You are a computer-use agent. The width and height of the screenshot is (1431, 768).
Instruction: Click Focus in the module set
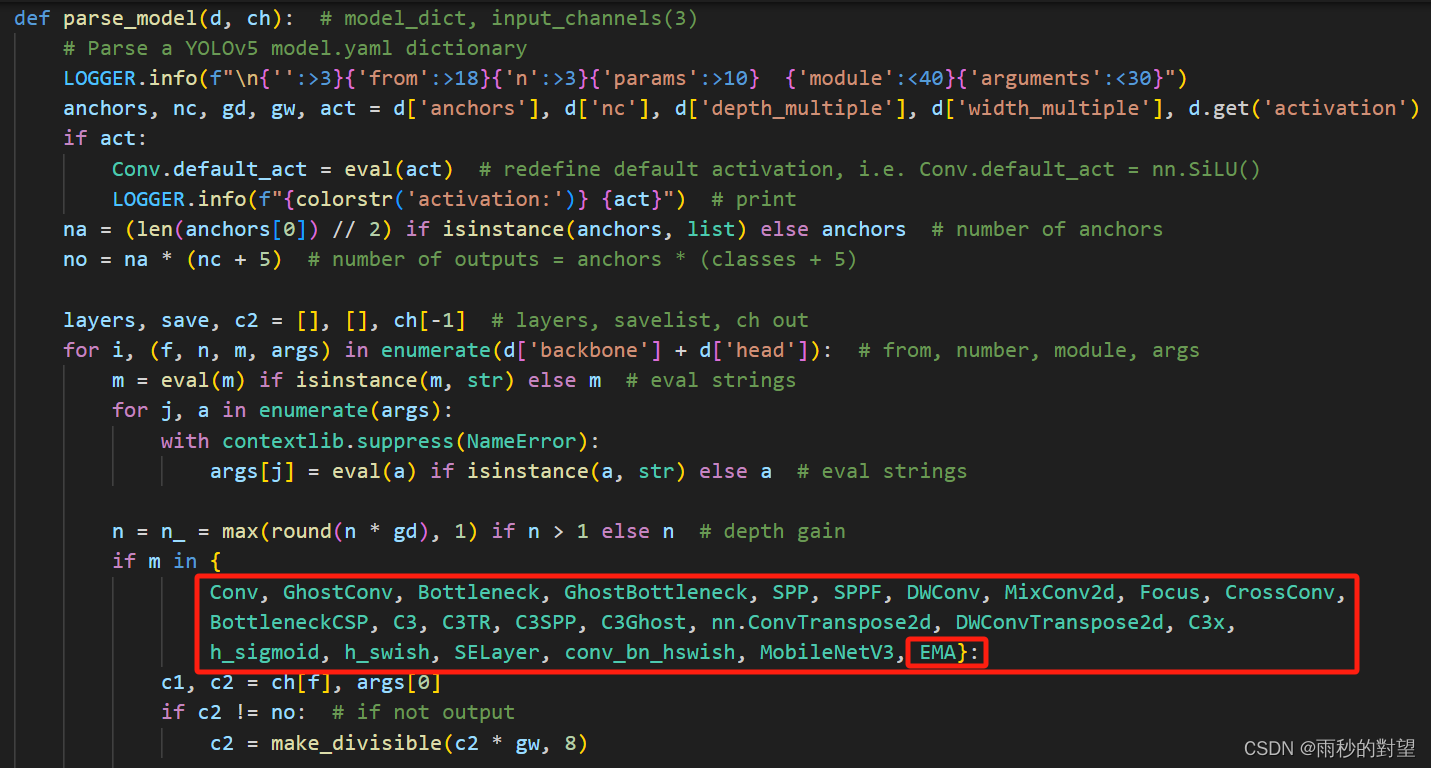tap(1169, 592)
